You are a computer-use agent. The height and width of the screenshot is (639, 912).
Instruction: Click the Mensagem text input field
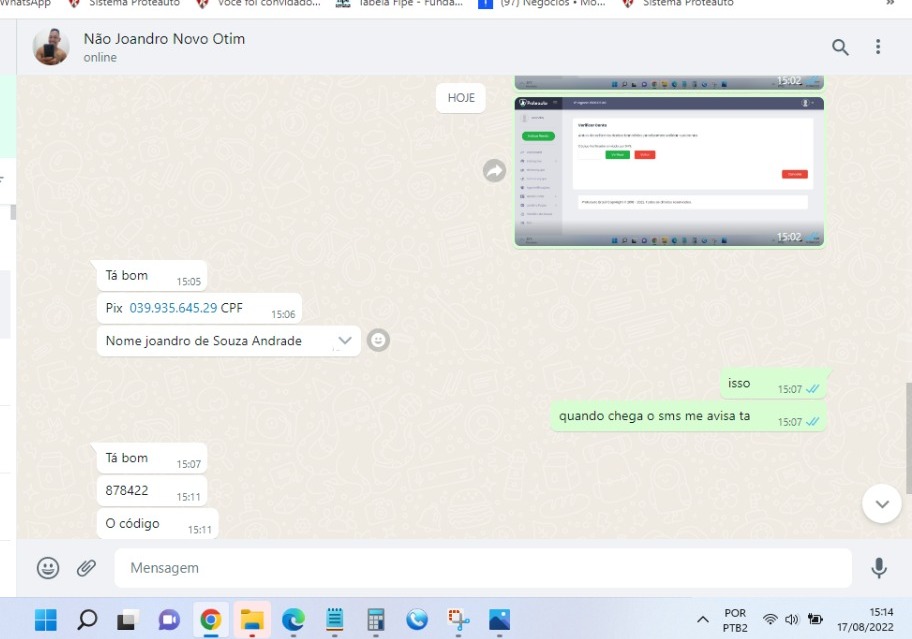click(480, 568)
